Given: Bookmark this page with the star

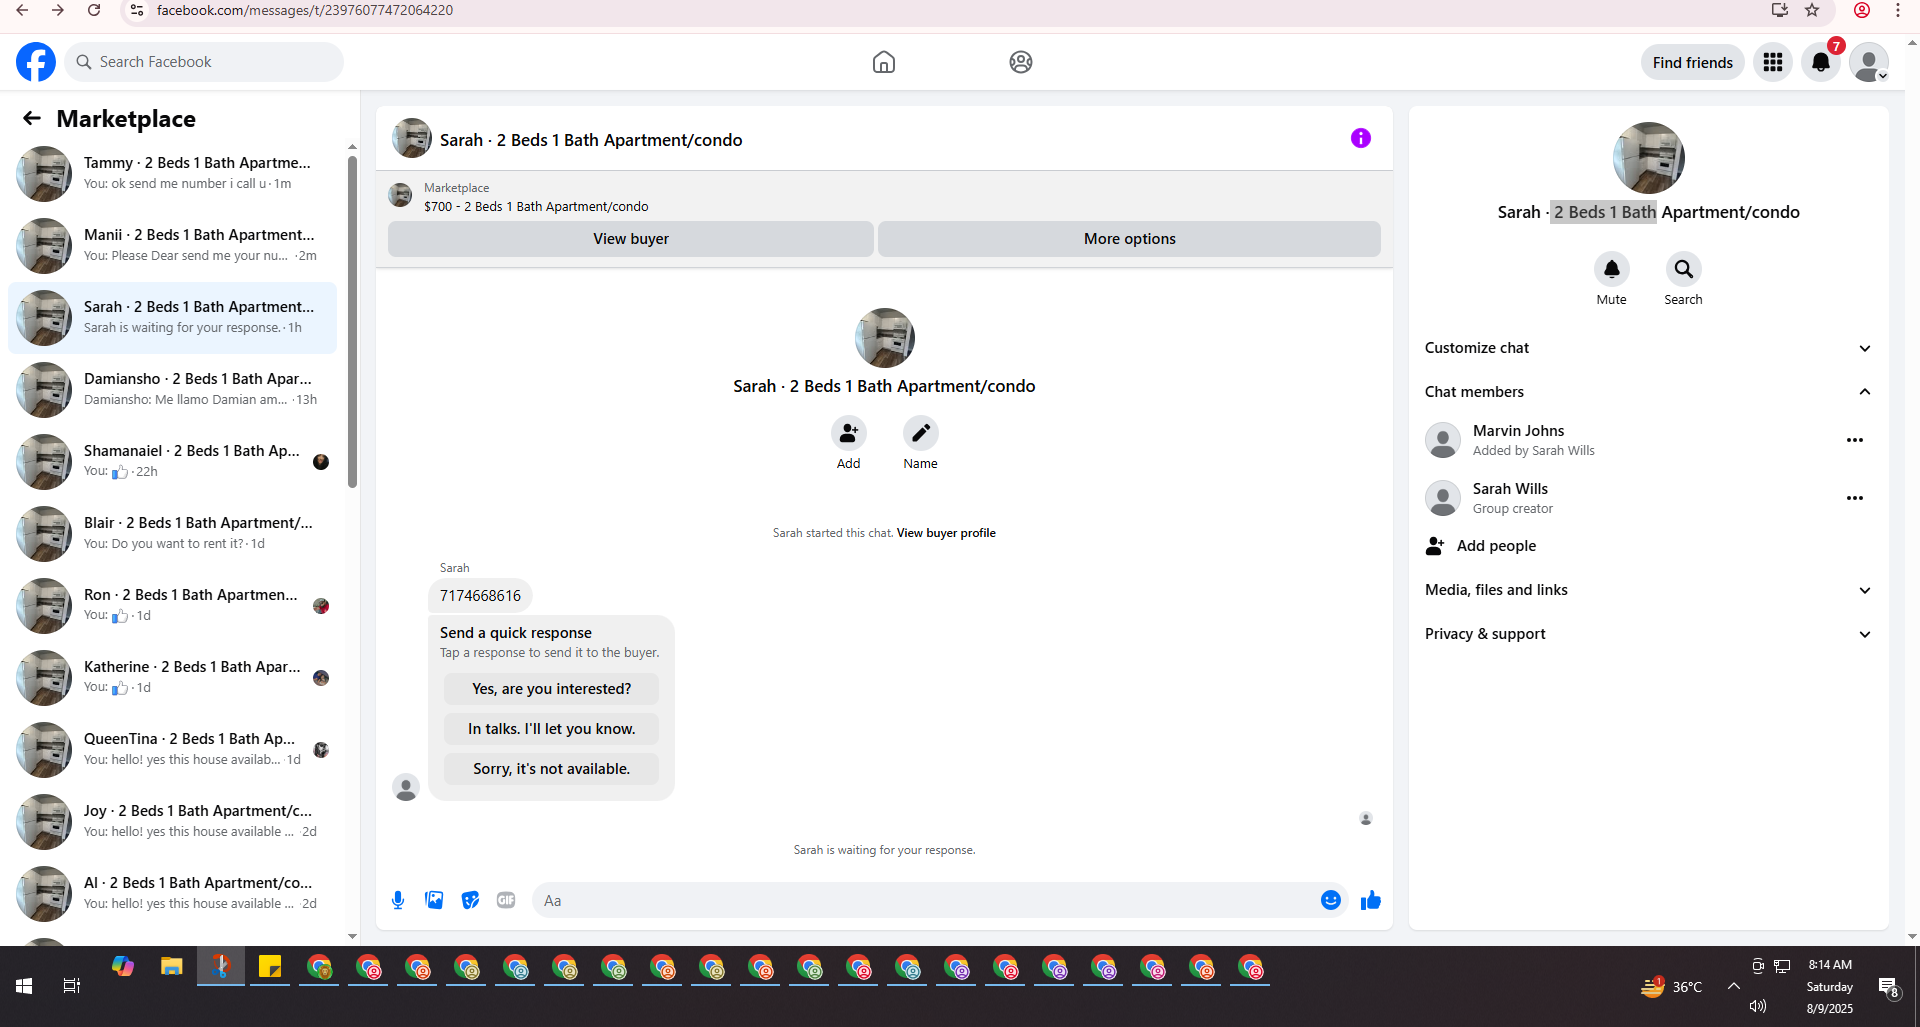Looking at the screenshot, I should point(1812,10).
